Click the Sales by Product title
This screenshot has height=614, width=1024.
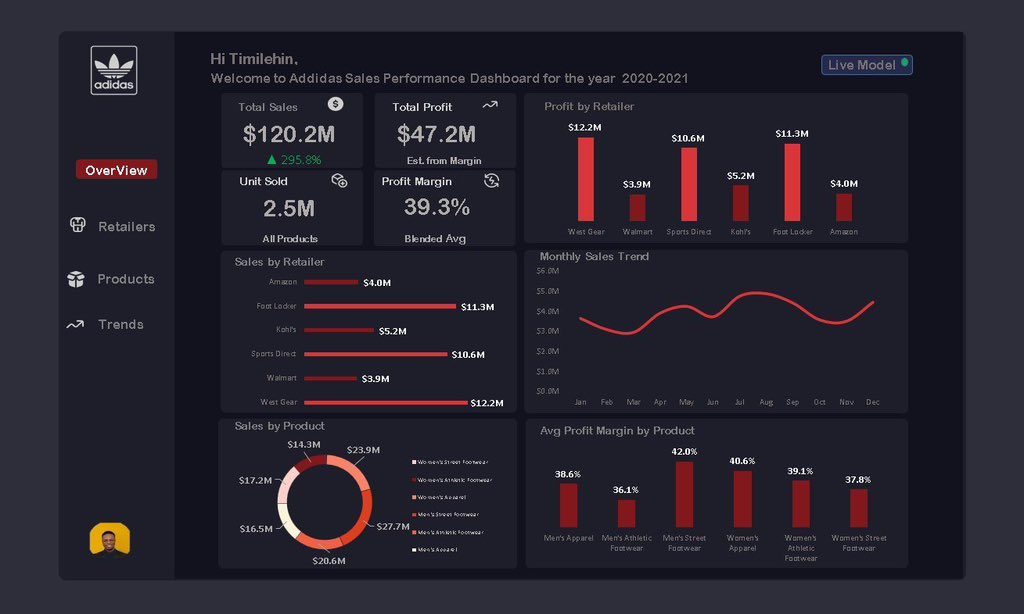280,426
